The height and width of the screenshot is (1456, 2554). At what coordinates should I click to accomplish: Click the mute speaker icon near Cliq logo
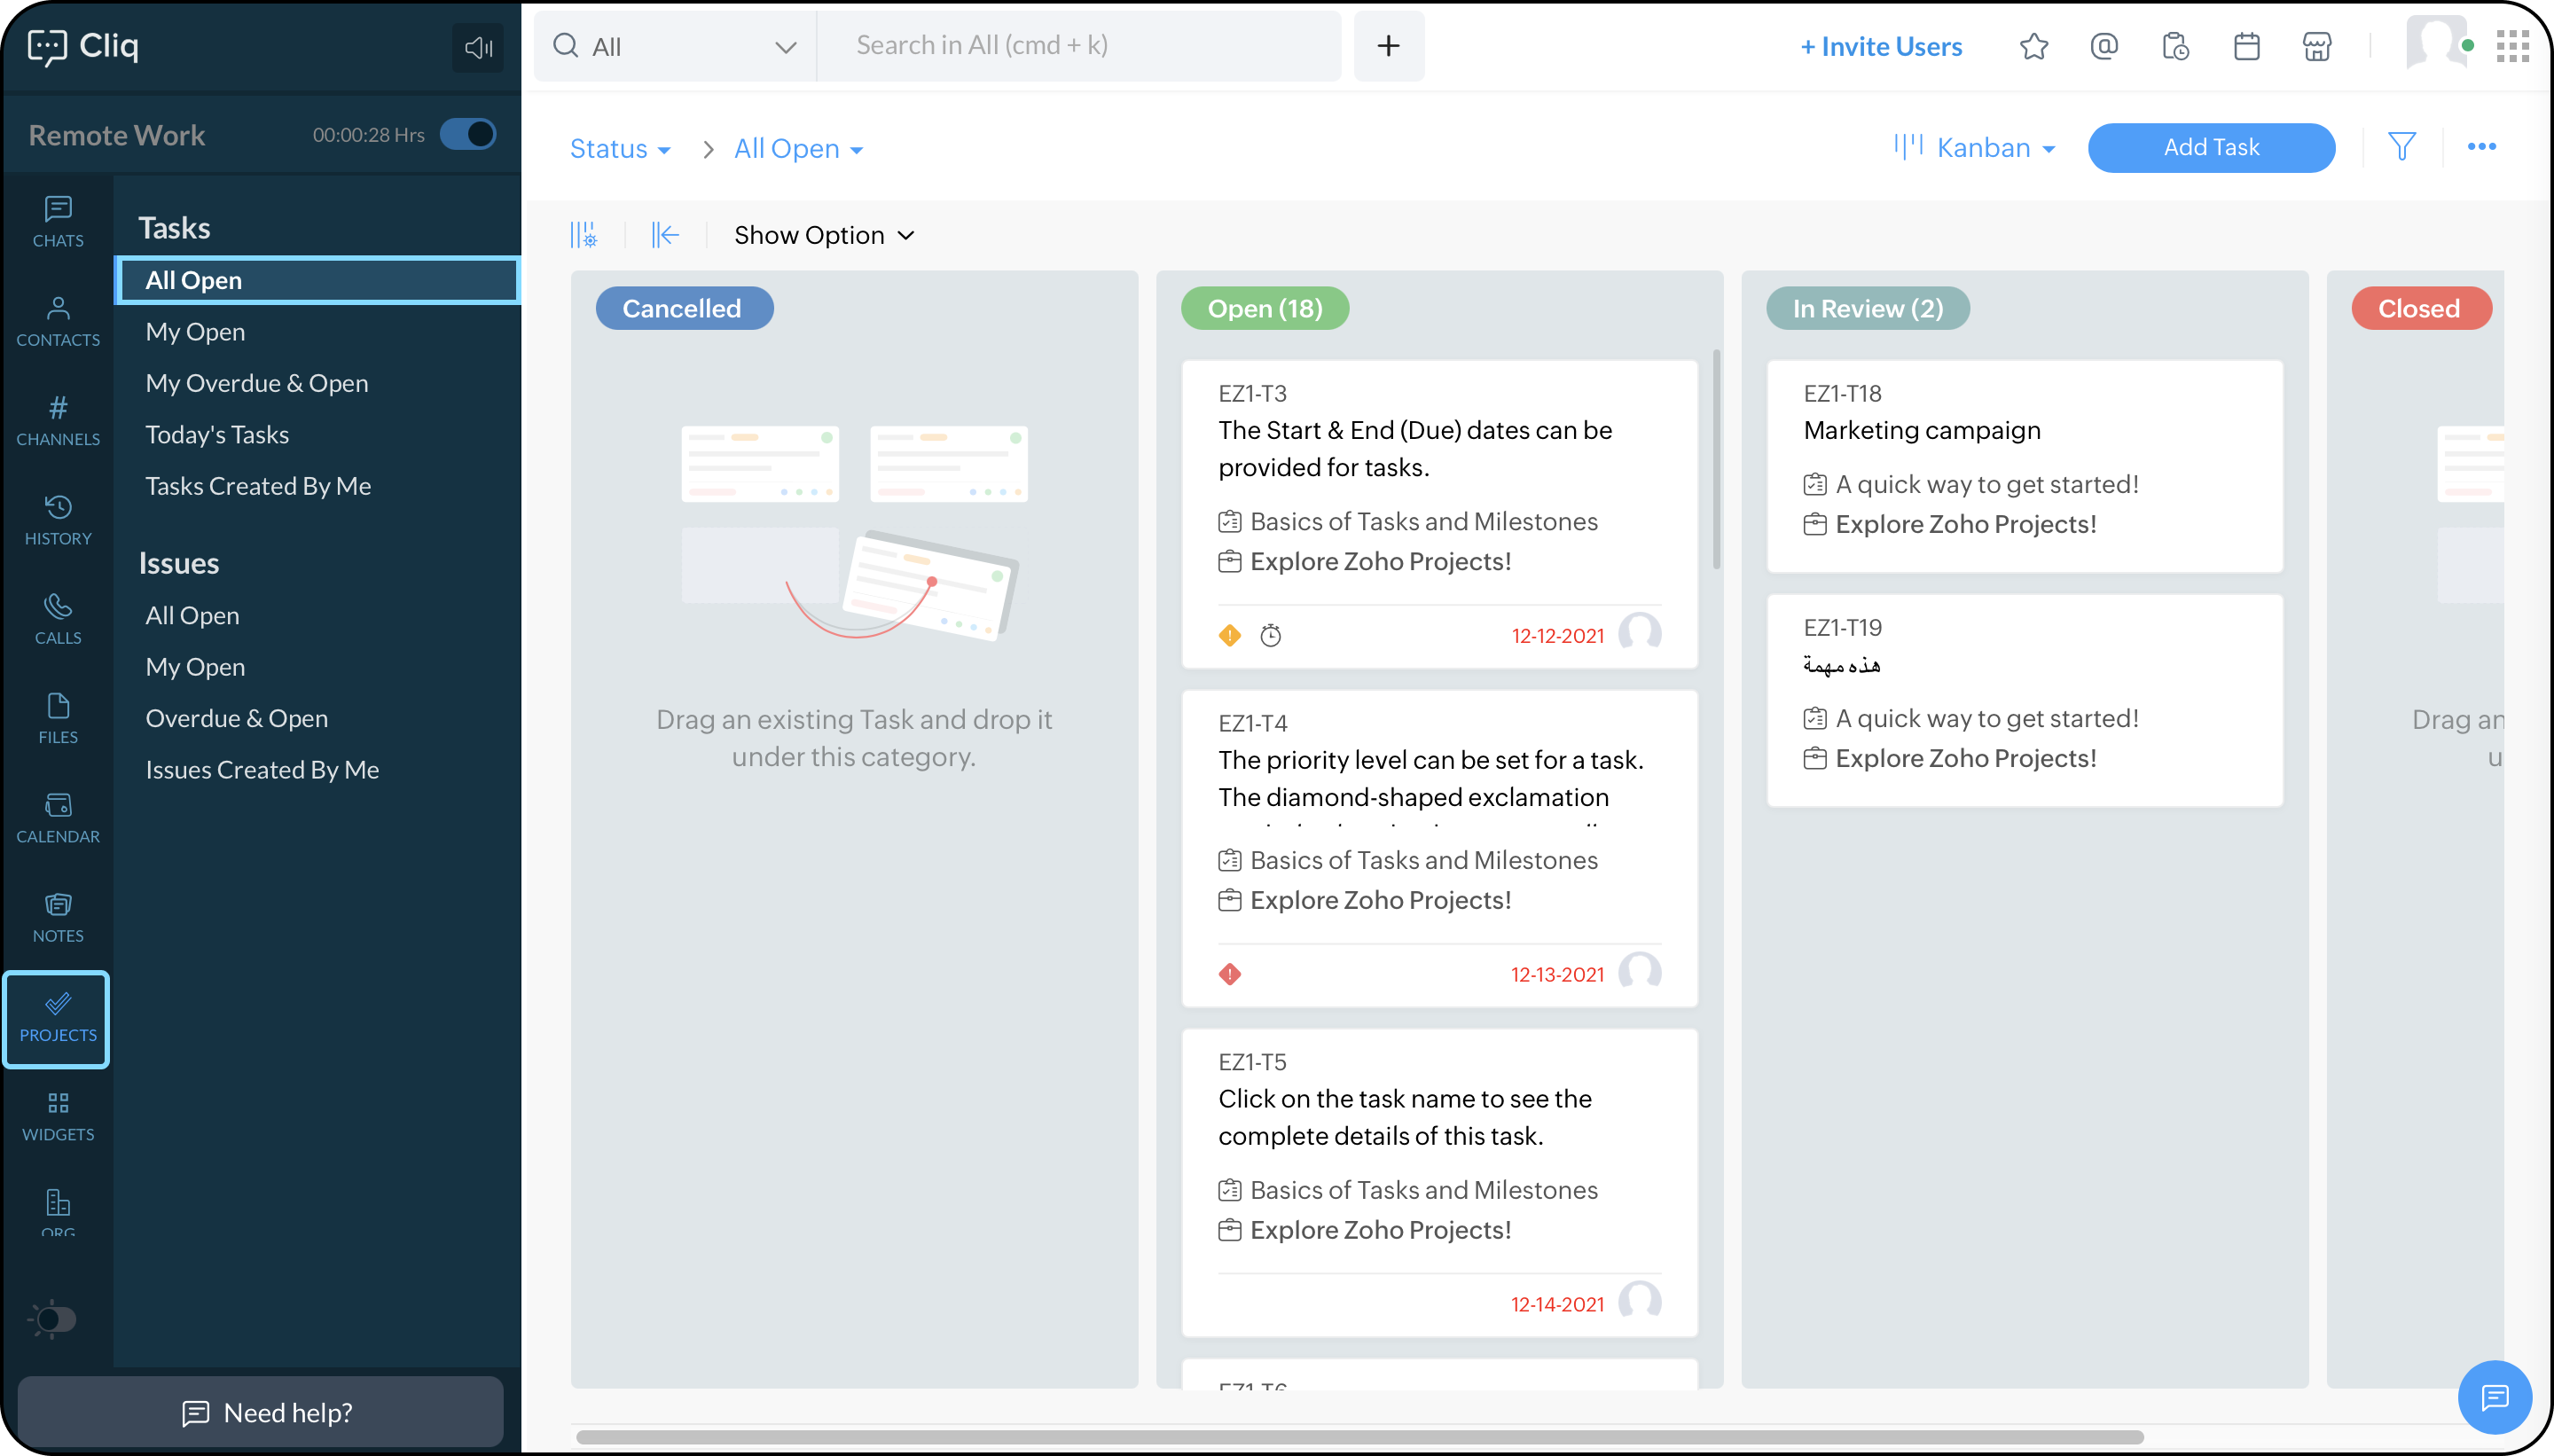478,47
